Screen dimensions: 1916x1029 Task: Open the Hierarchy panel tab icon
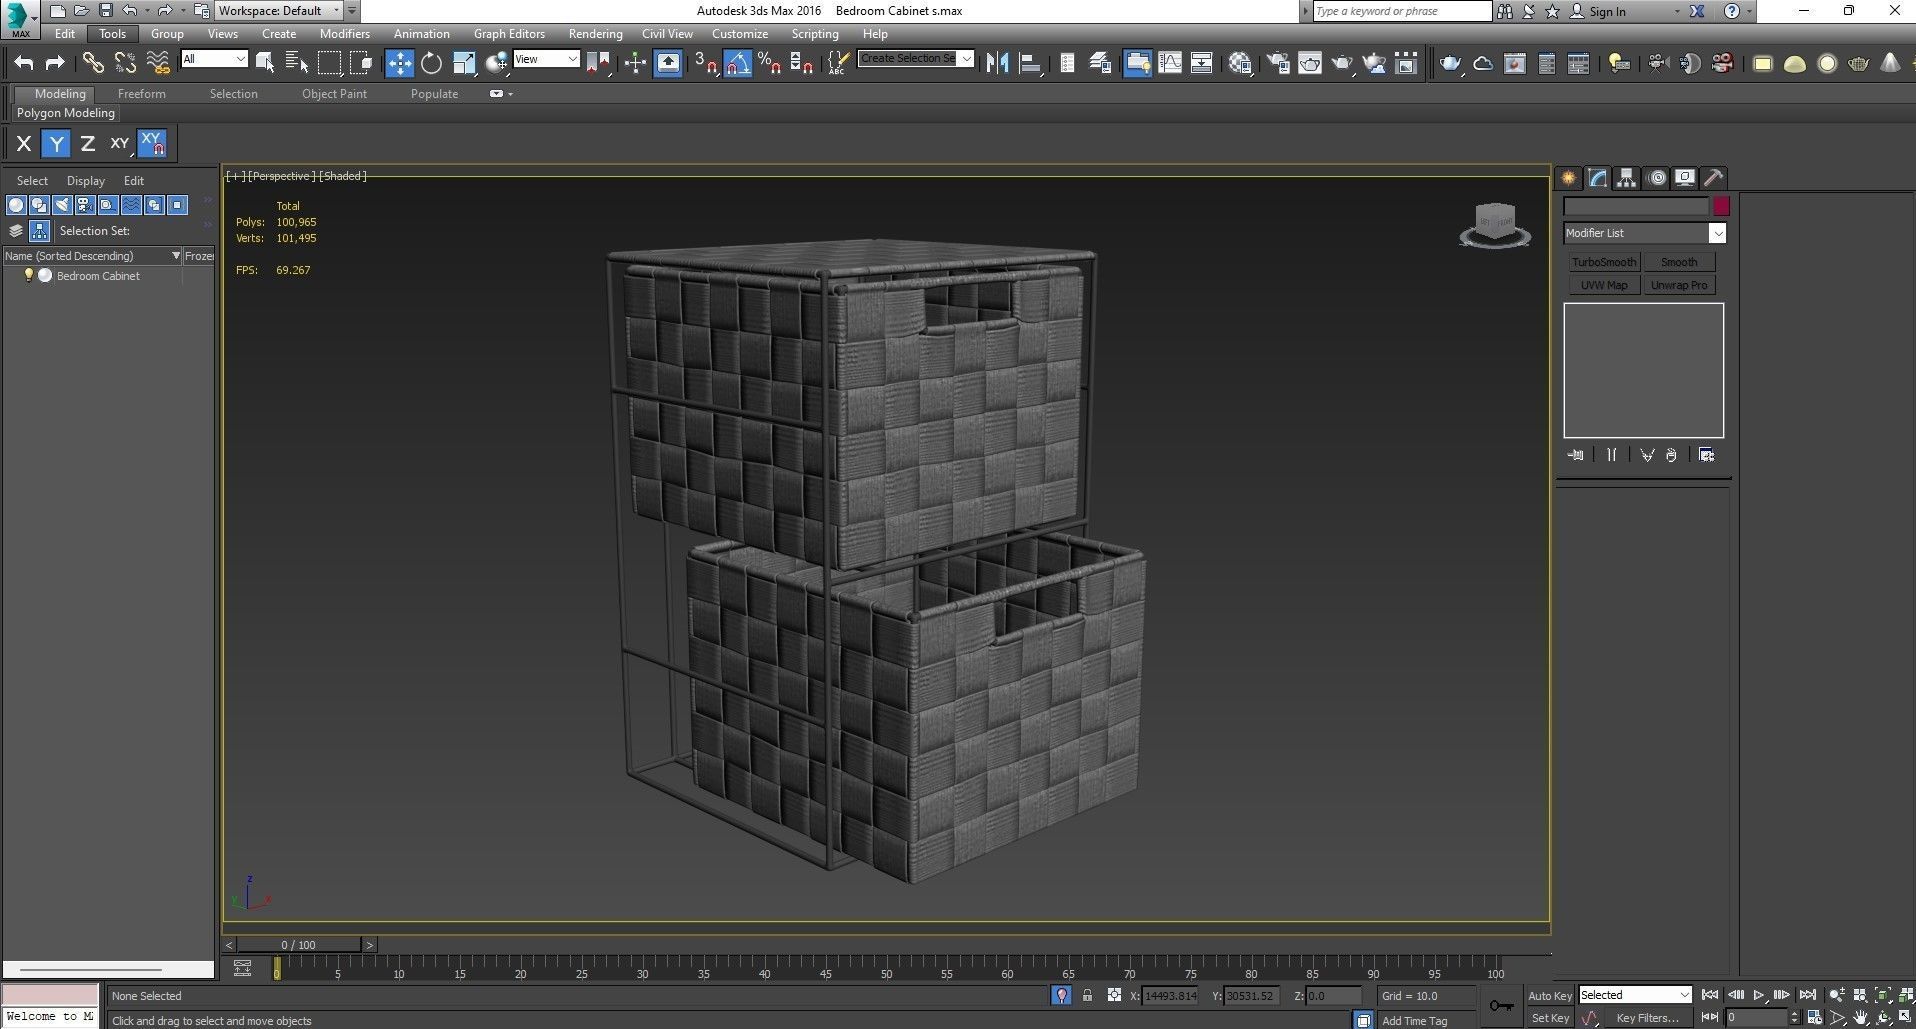[1627, 178]
